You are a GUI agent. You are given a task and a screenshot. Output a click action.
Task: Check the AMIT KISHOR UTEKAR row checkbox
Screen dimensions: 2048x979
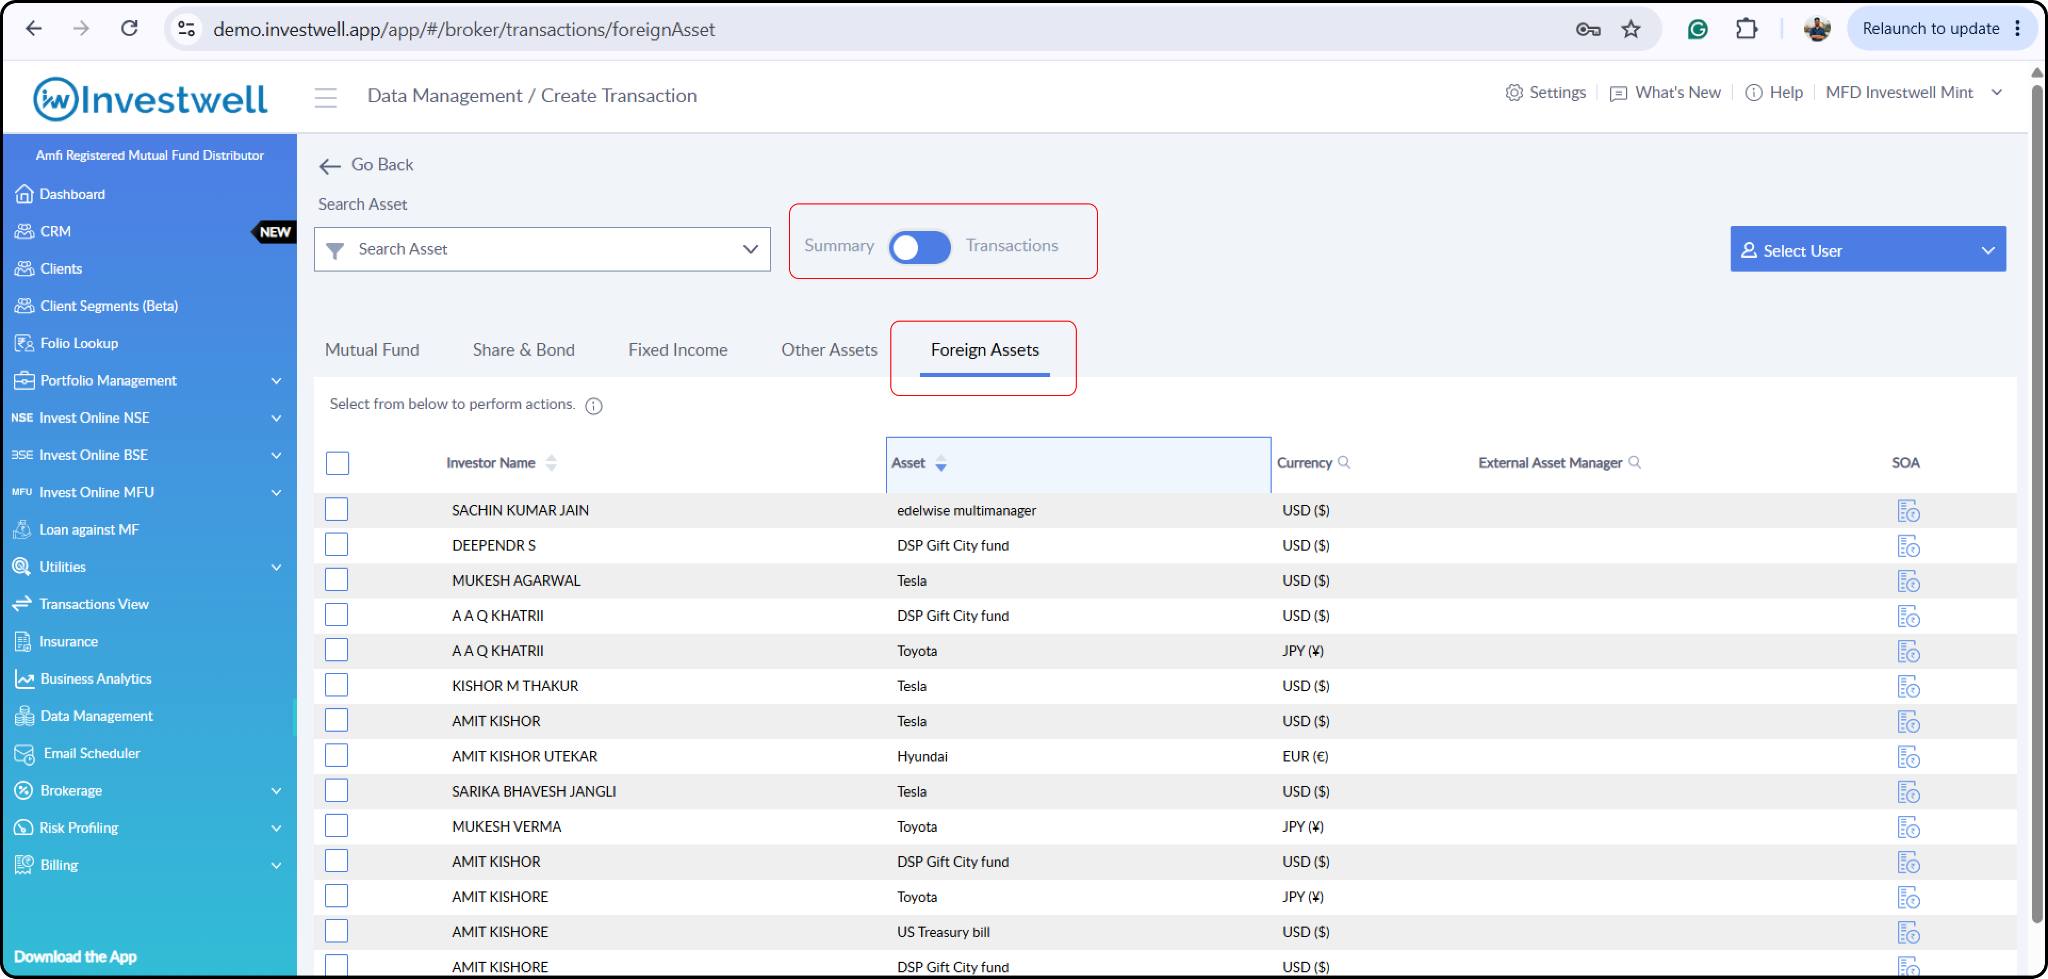pyautogui.click(x=337, y=755)
